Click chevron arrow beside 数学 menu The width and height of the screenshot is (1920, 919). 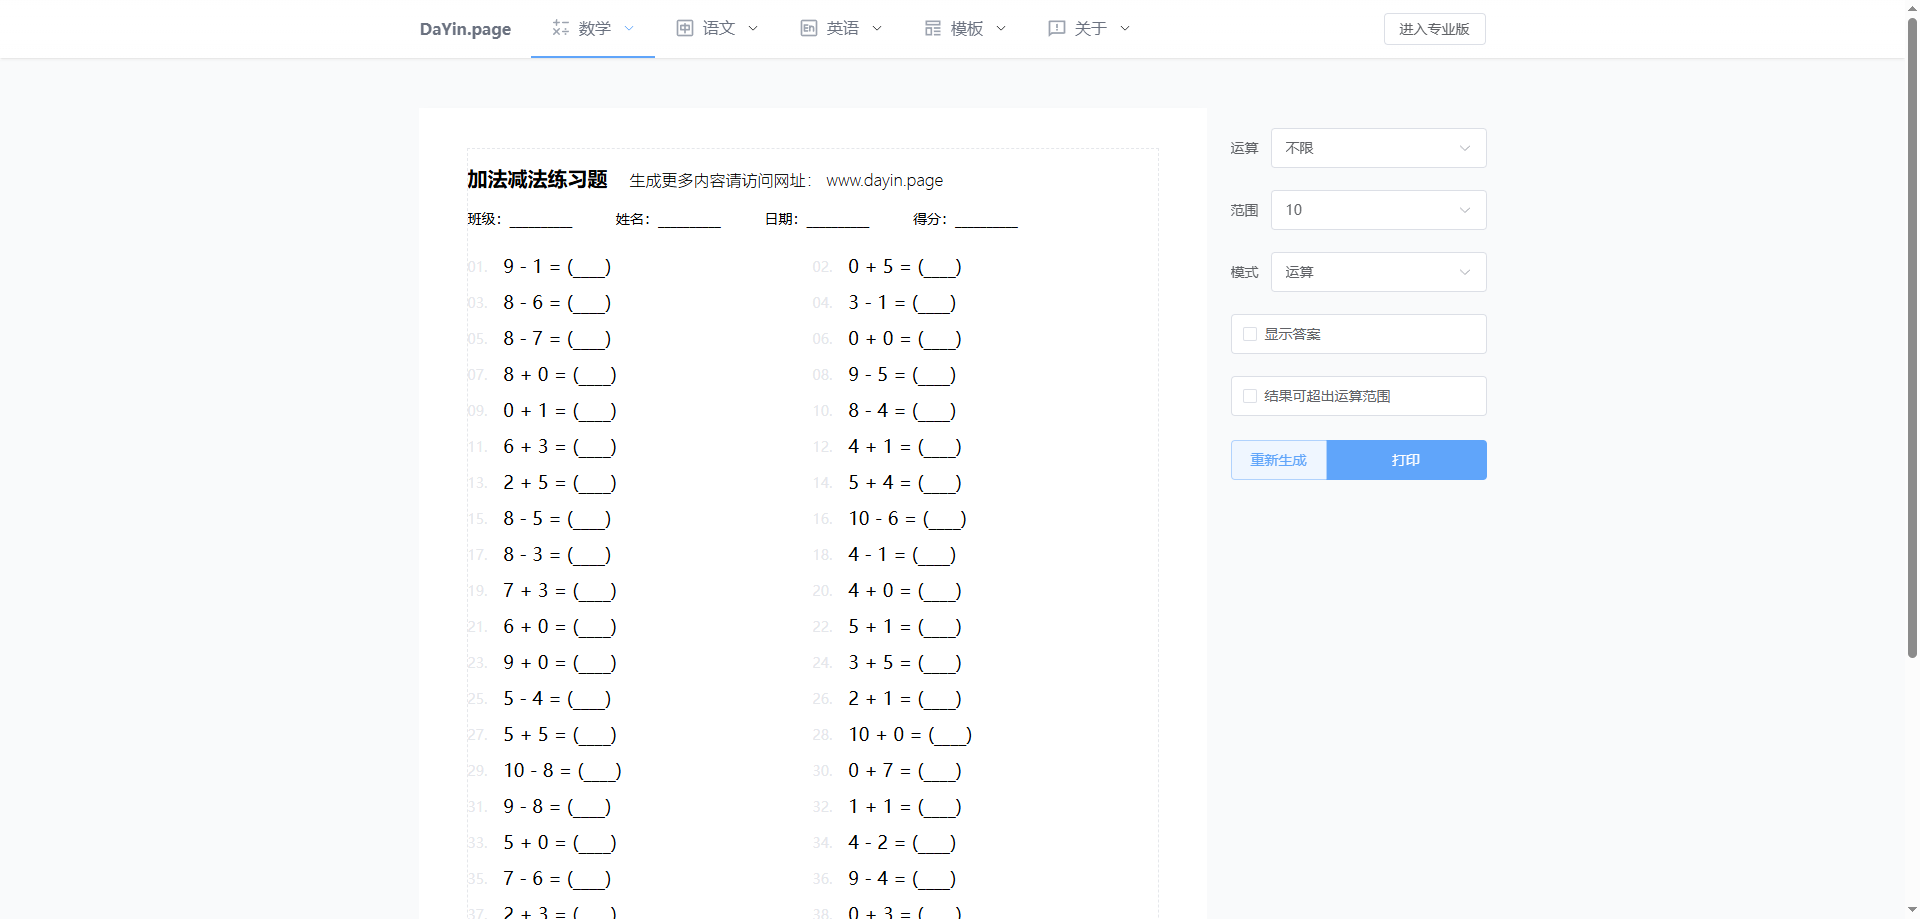click(x=629, y=28)
